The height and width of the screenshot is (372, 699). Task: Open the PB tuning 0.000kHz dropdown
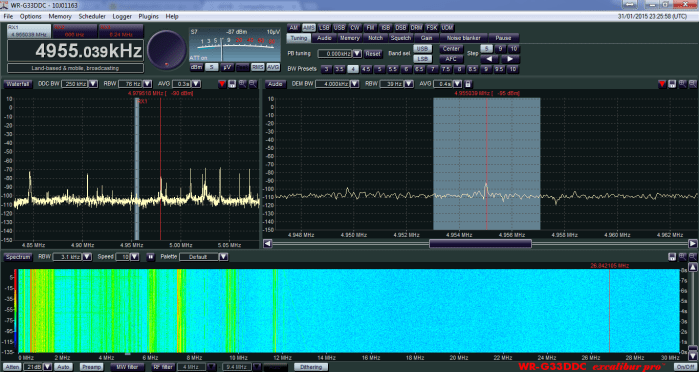357,54
